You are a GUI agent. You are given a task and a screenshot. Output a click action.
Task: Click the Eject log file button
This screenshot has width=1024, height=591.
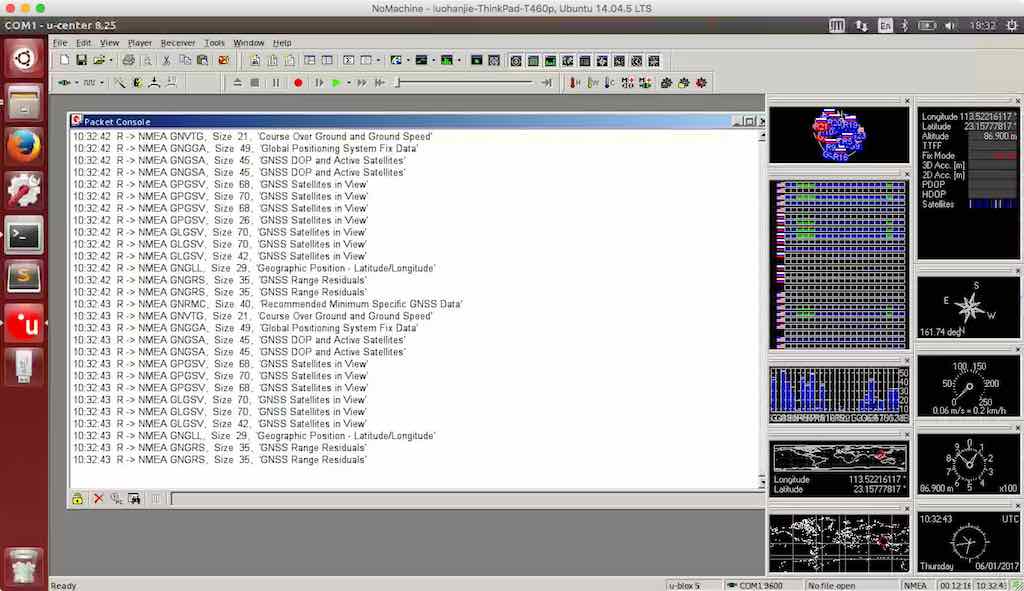point(237,83)
